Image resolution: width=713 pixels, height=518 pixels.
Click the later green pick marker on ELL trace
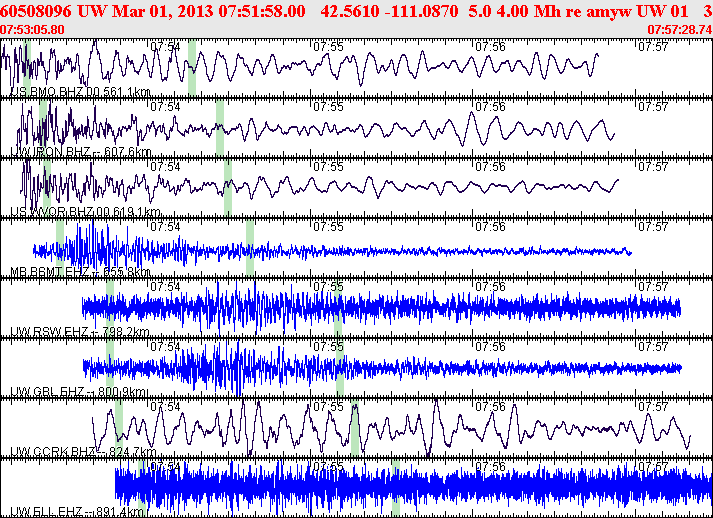tap(396, 488)
